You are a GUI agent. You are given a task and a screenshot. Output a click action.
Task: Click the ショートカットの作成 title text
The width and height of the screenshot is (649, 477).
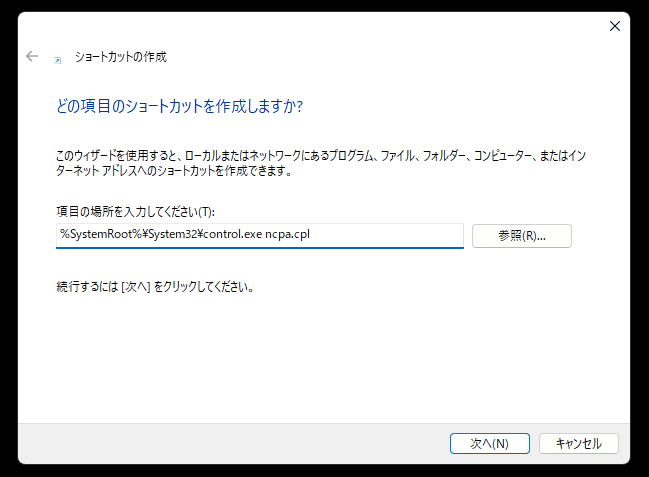tap(121, 57)
